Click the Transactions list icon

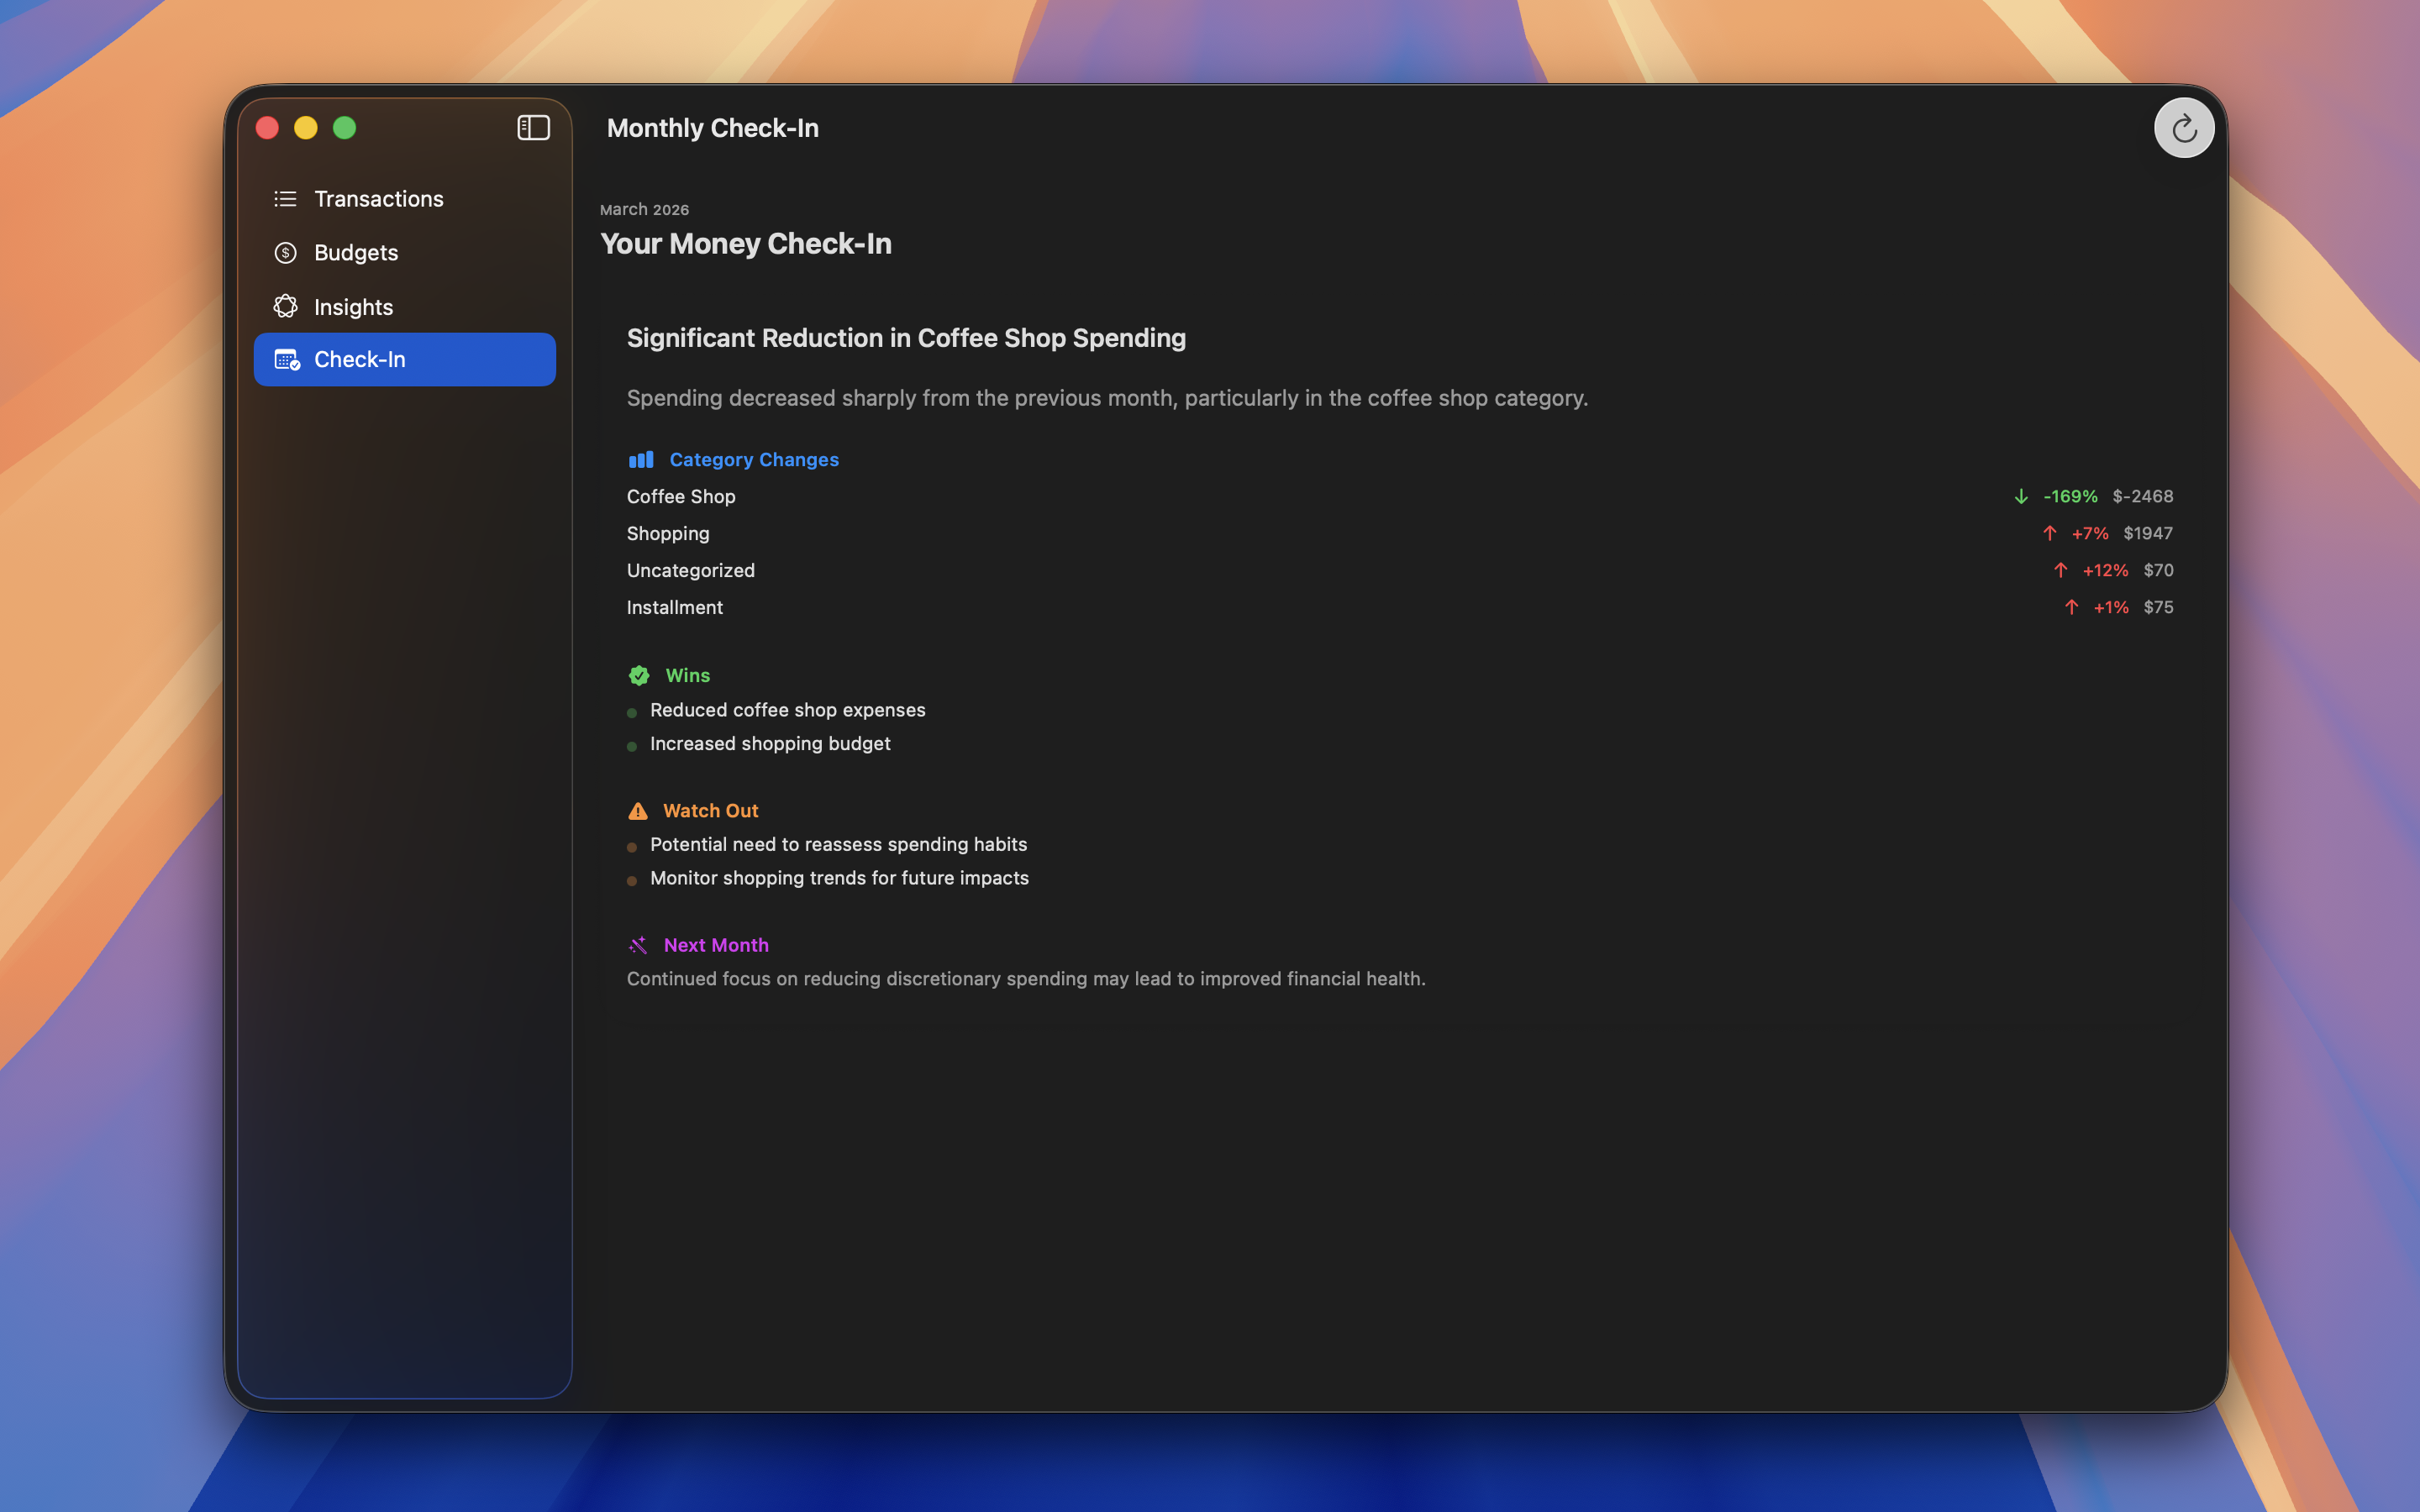(x=285, y=199)
